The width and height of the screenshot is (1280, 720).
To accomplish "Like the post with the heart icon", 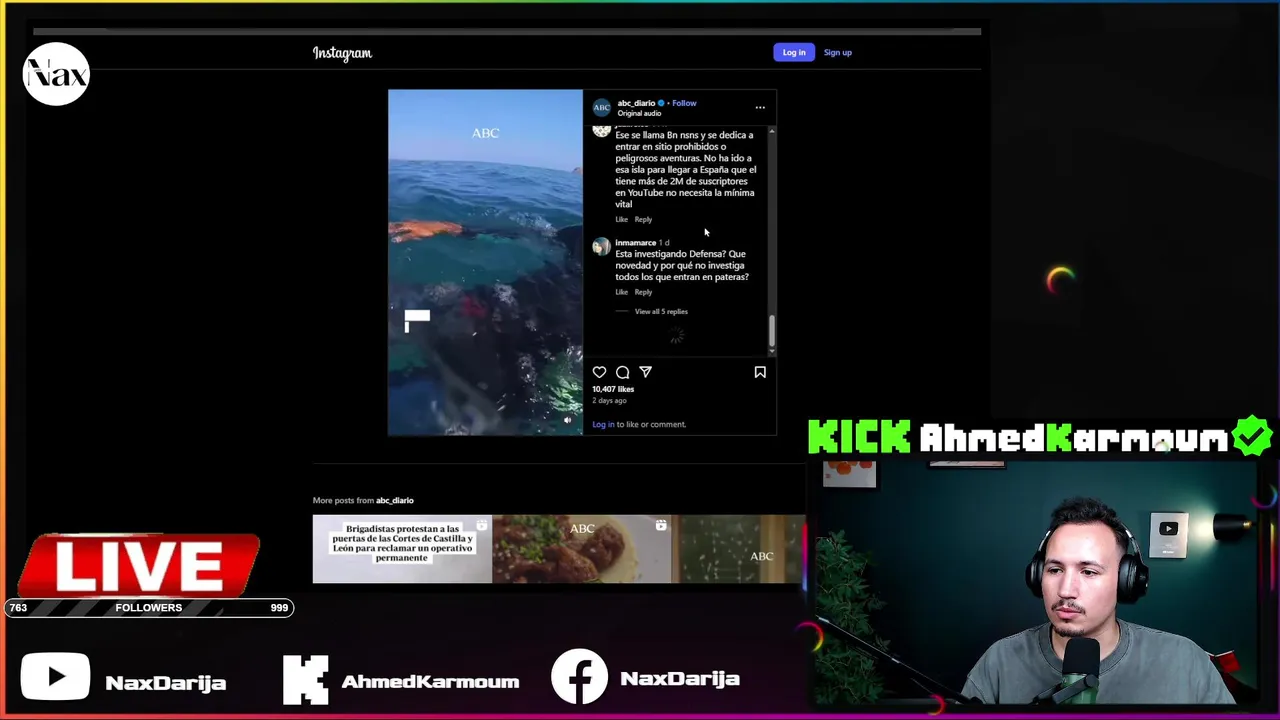I will click(599, 372).
